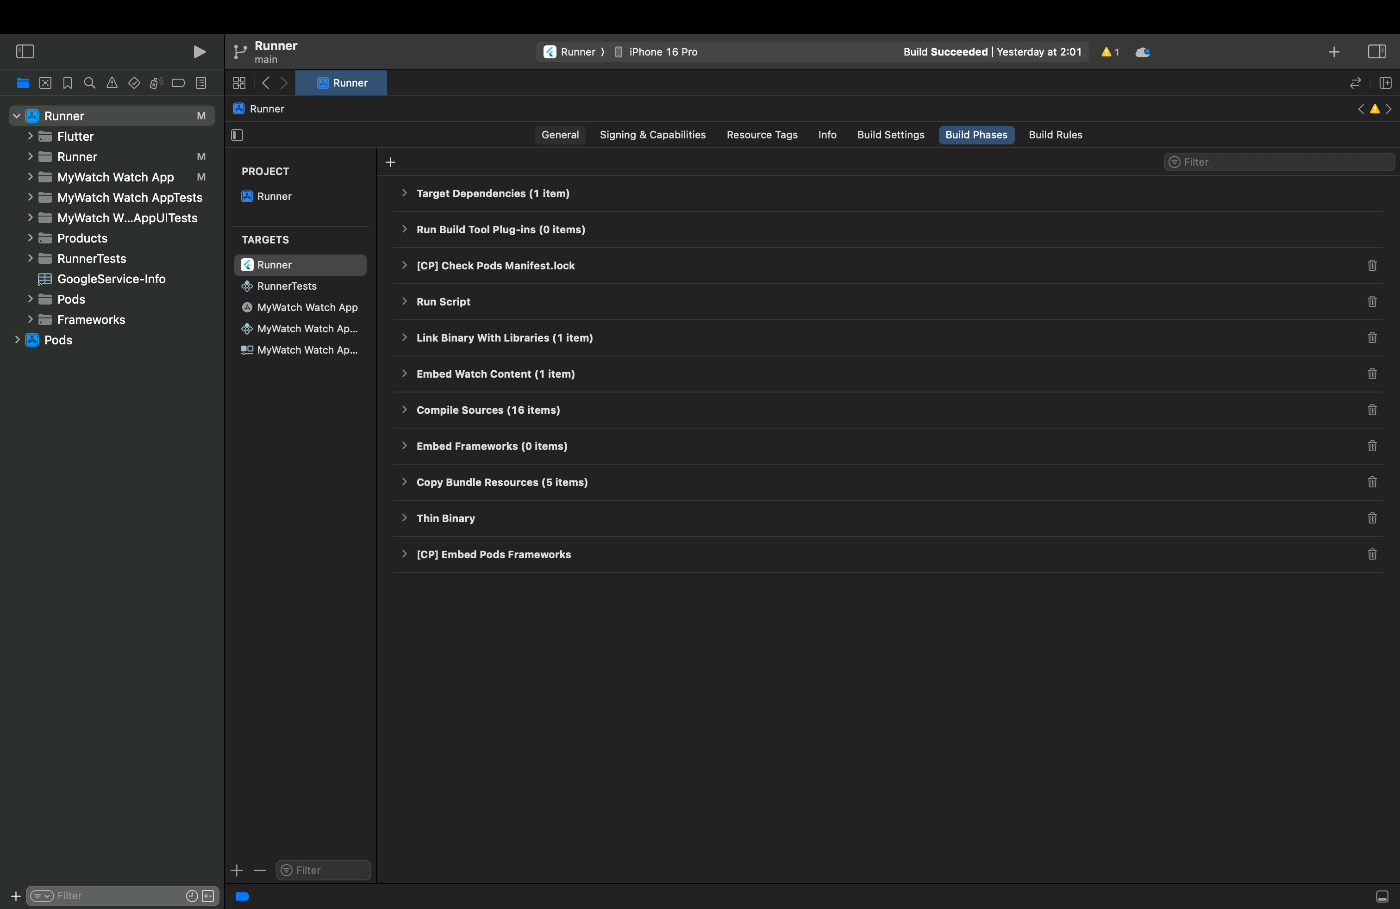Select the MyWatch Watch App target
This screenshot has height=909, width=1400.
pyautogui.click(x=300, y=308)
